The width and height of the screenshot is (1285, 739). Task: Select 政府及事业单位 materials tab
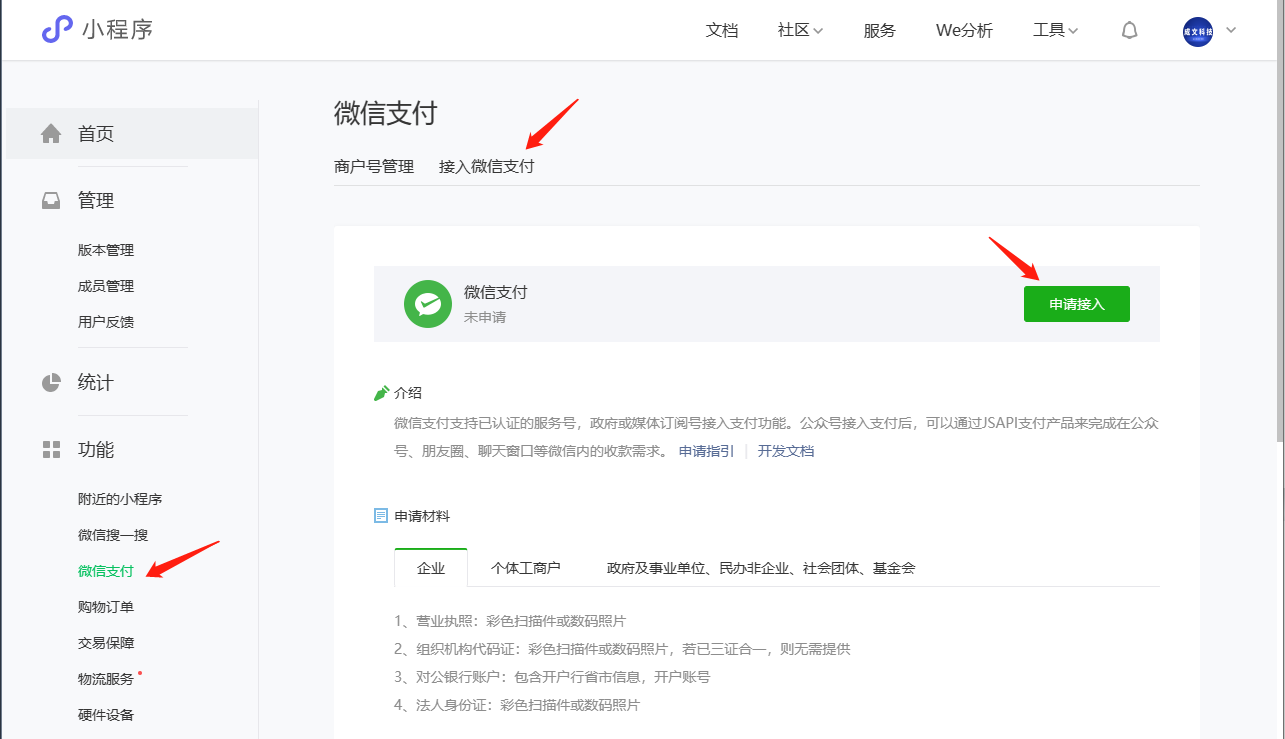[761, 568]
